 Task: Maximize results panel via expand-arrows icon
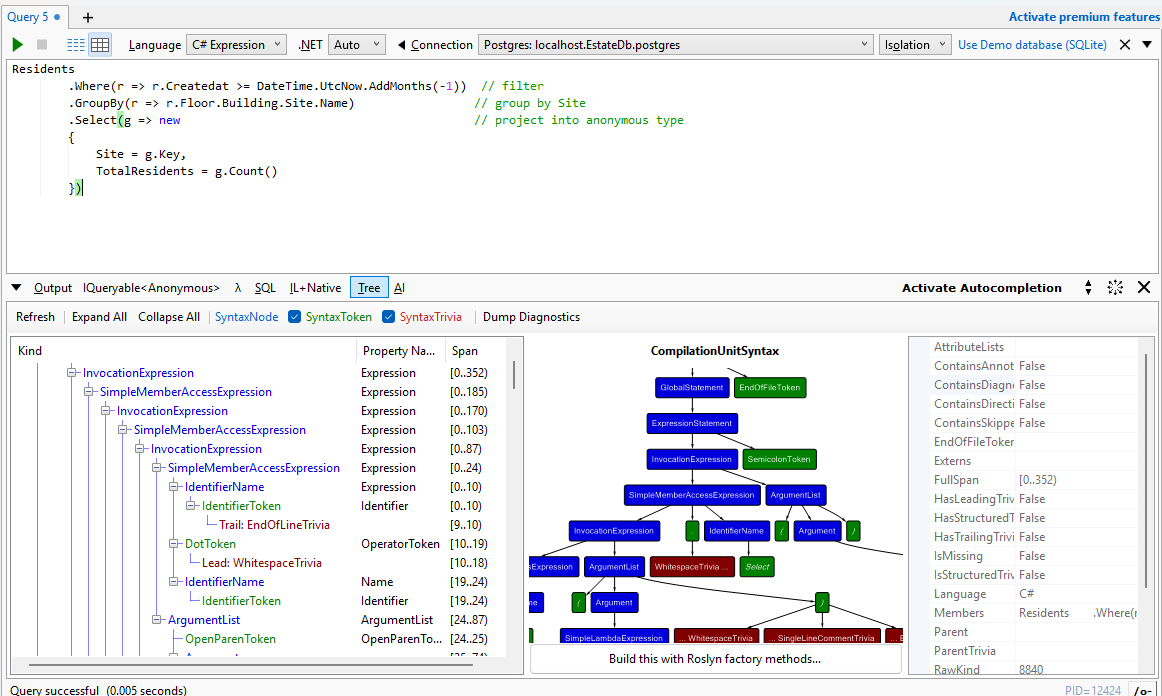(x=1115, y=287)
